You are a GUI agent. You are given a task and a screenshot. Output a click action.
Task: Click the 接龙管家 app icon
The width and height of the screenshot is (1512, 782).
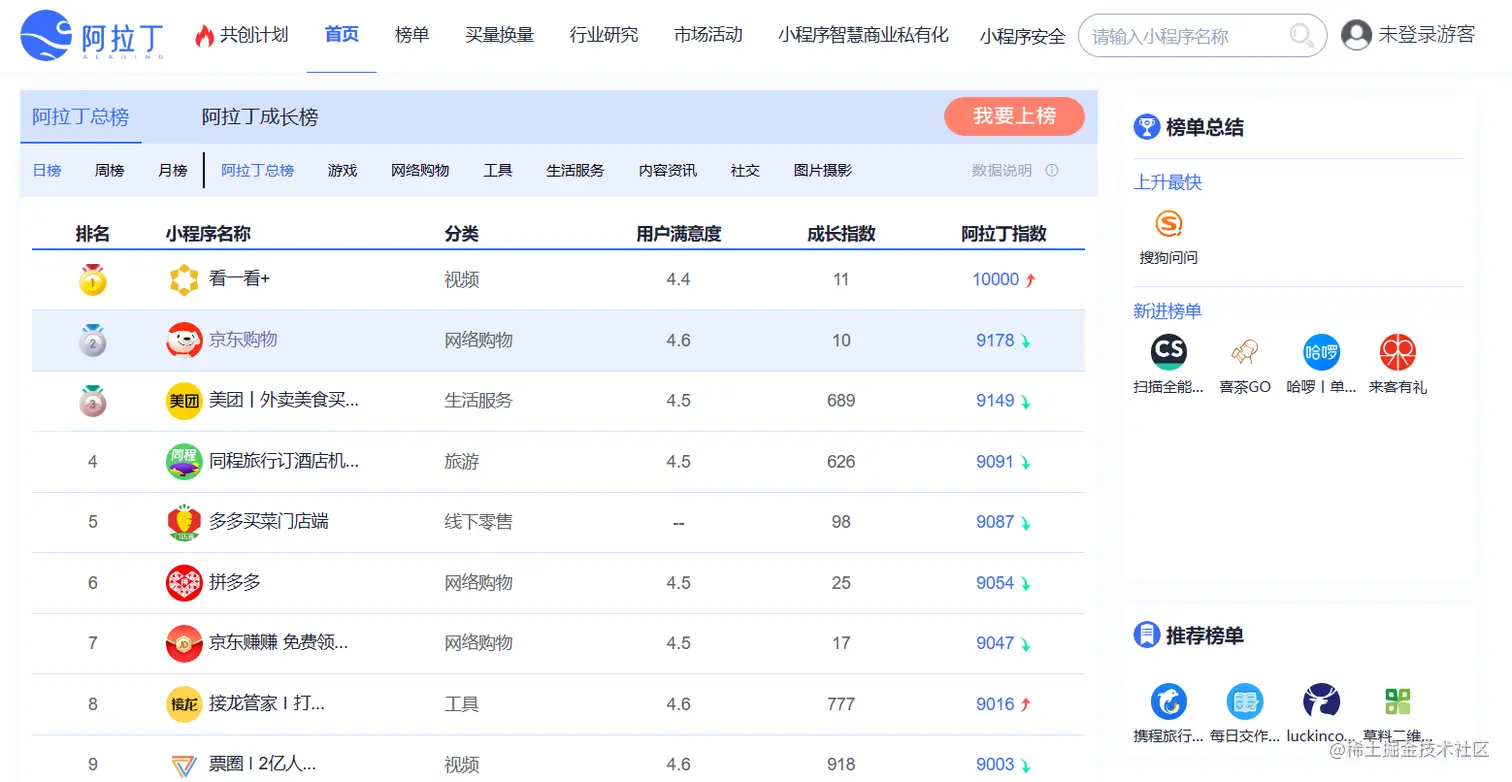[184, 704]
